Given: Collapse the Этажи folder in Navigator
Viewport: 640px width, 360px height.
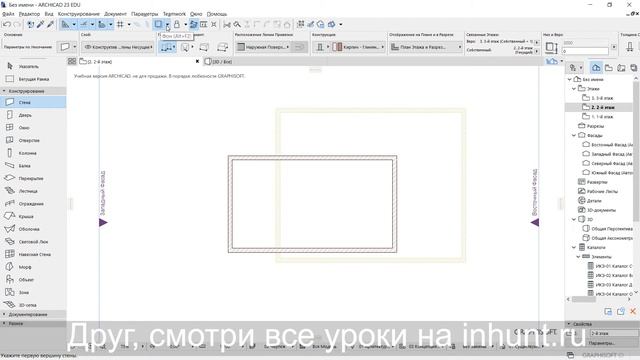Looking at the screenshot, I should (x=574, y=89).
